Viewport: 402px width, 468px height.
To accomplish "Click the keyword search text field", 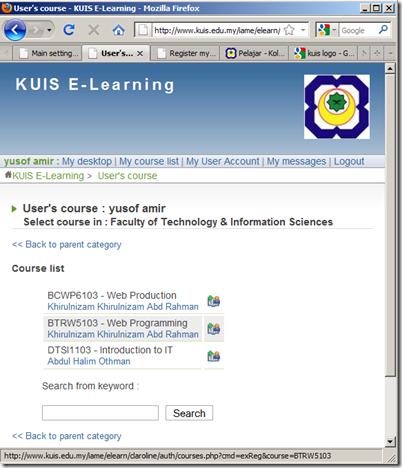I will [x=100, y=413].
